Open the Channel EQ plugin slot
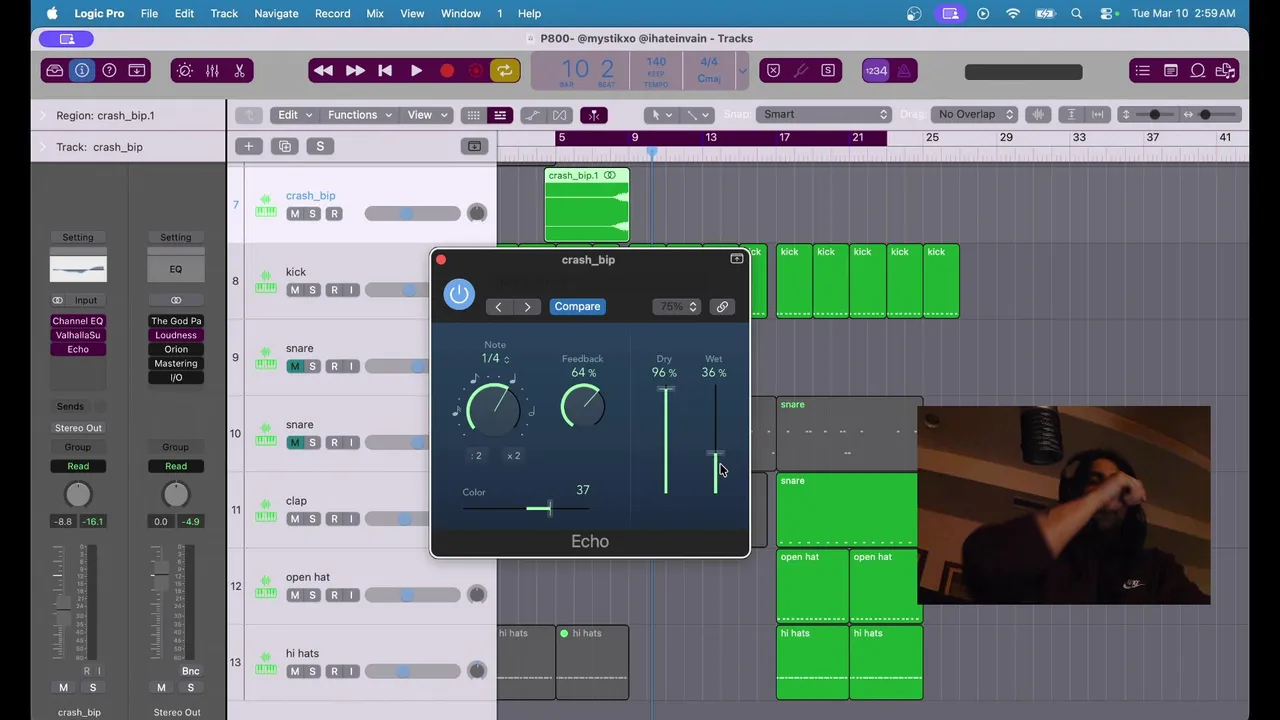Screen dimensions: 1280x720 pos(78,321)
